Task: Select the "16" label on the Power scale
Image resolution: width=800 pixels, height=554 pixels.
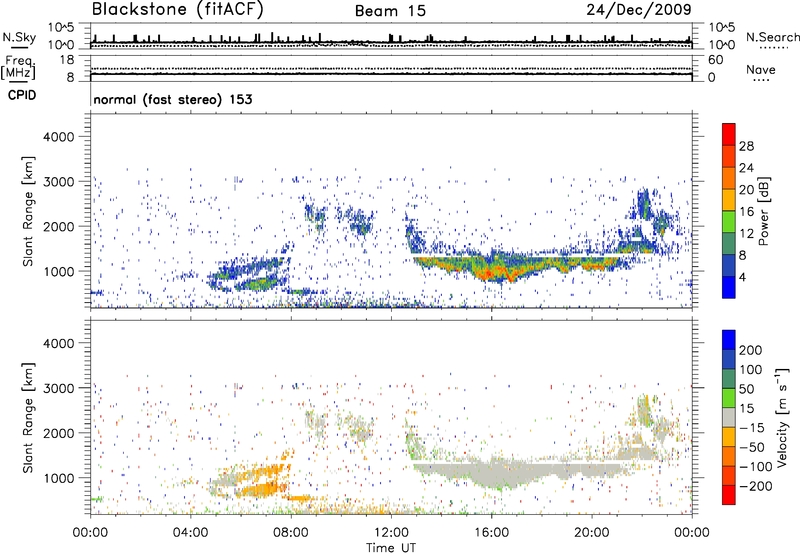Action: pos(746,212)
